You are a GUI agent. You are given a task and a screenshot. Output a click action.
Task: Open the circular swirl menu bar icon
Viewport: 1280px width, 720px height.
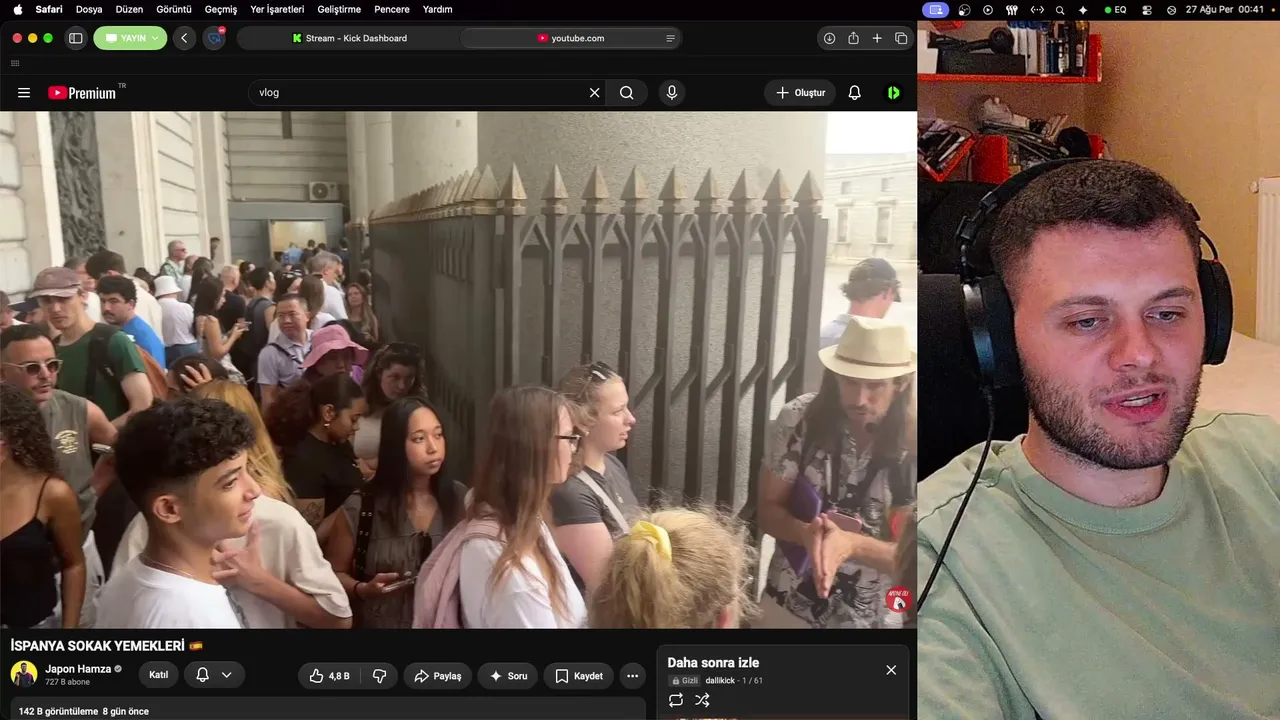[963, 9]
